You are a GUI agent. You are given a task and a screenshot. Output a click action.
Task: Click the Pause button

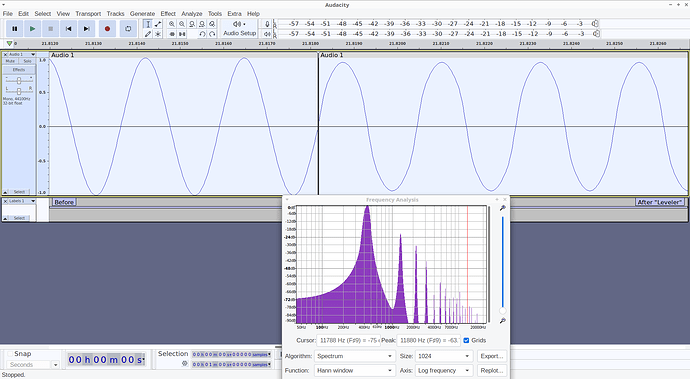[x=15, y=29]
